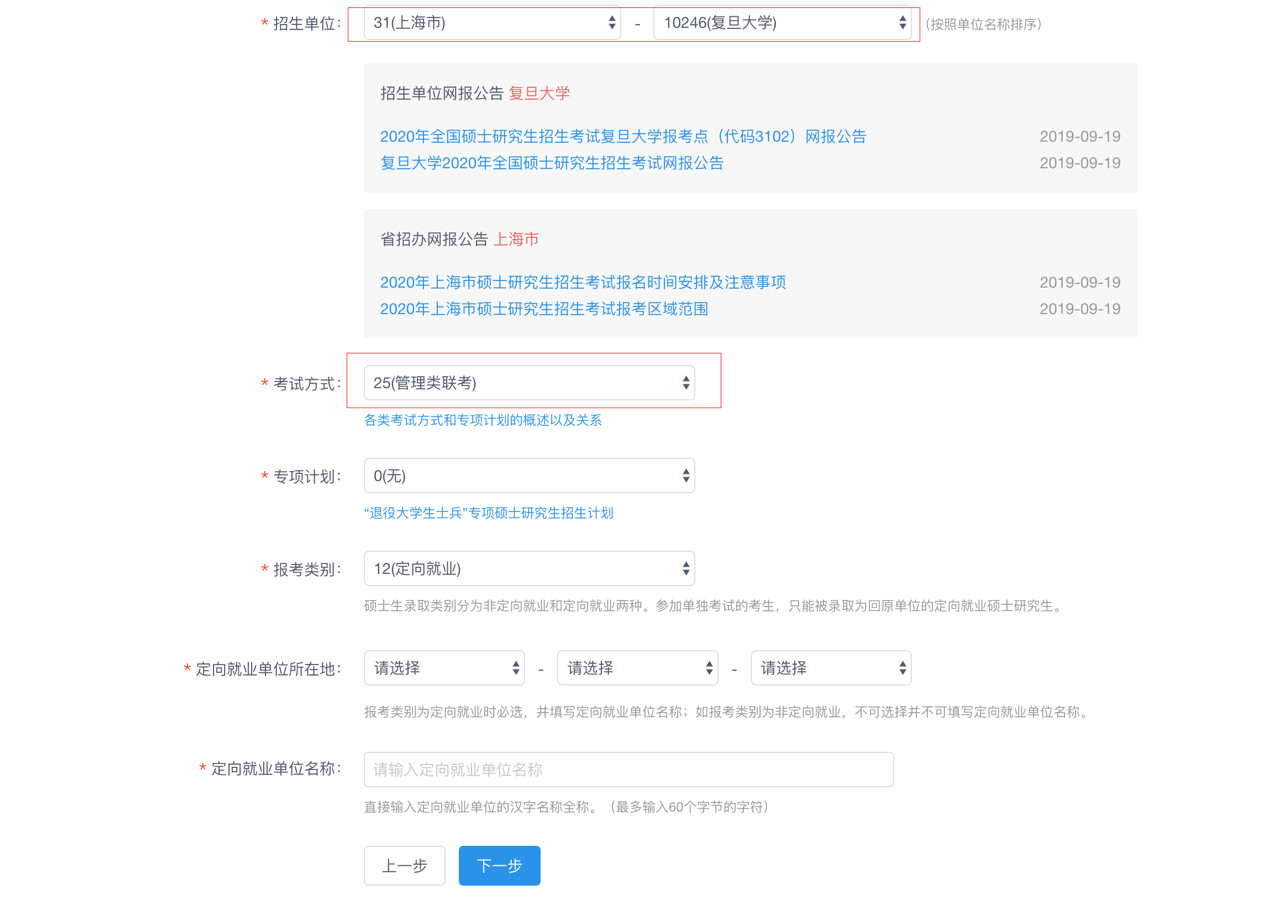Click the 上一步 button
1268x898 pixels.
point(404,866)
